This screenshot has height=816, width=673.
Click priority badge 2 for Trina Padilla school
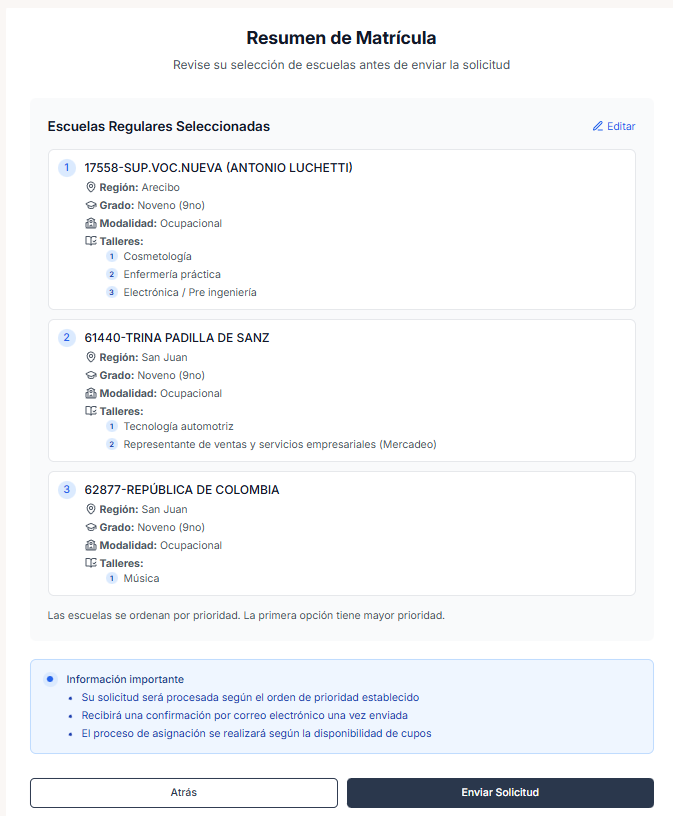tap(67, 337)
